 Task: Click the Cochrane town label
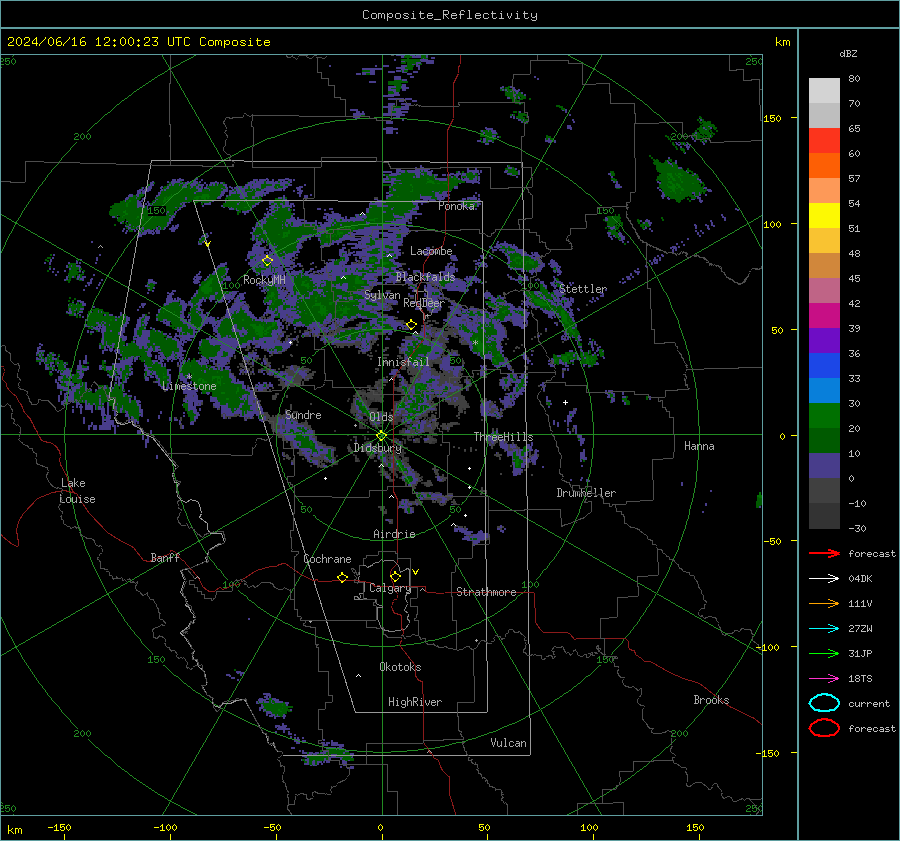point(327,559)
